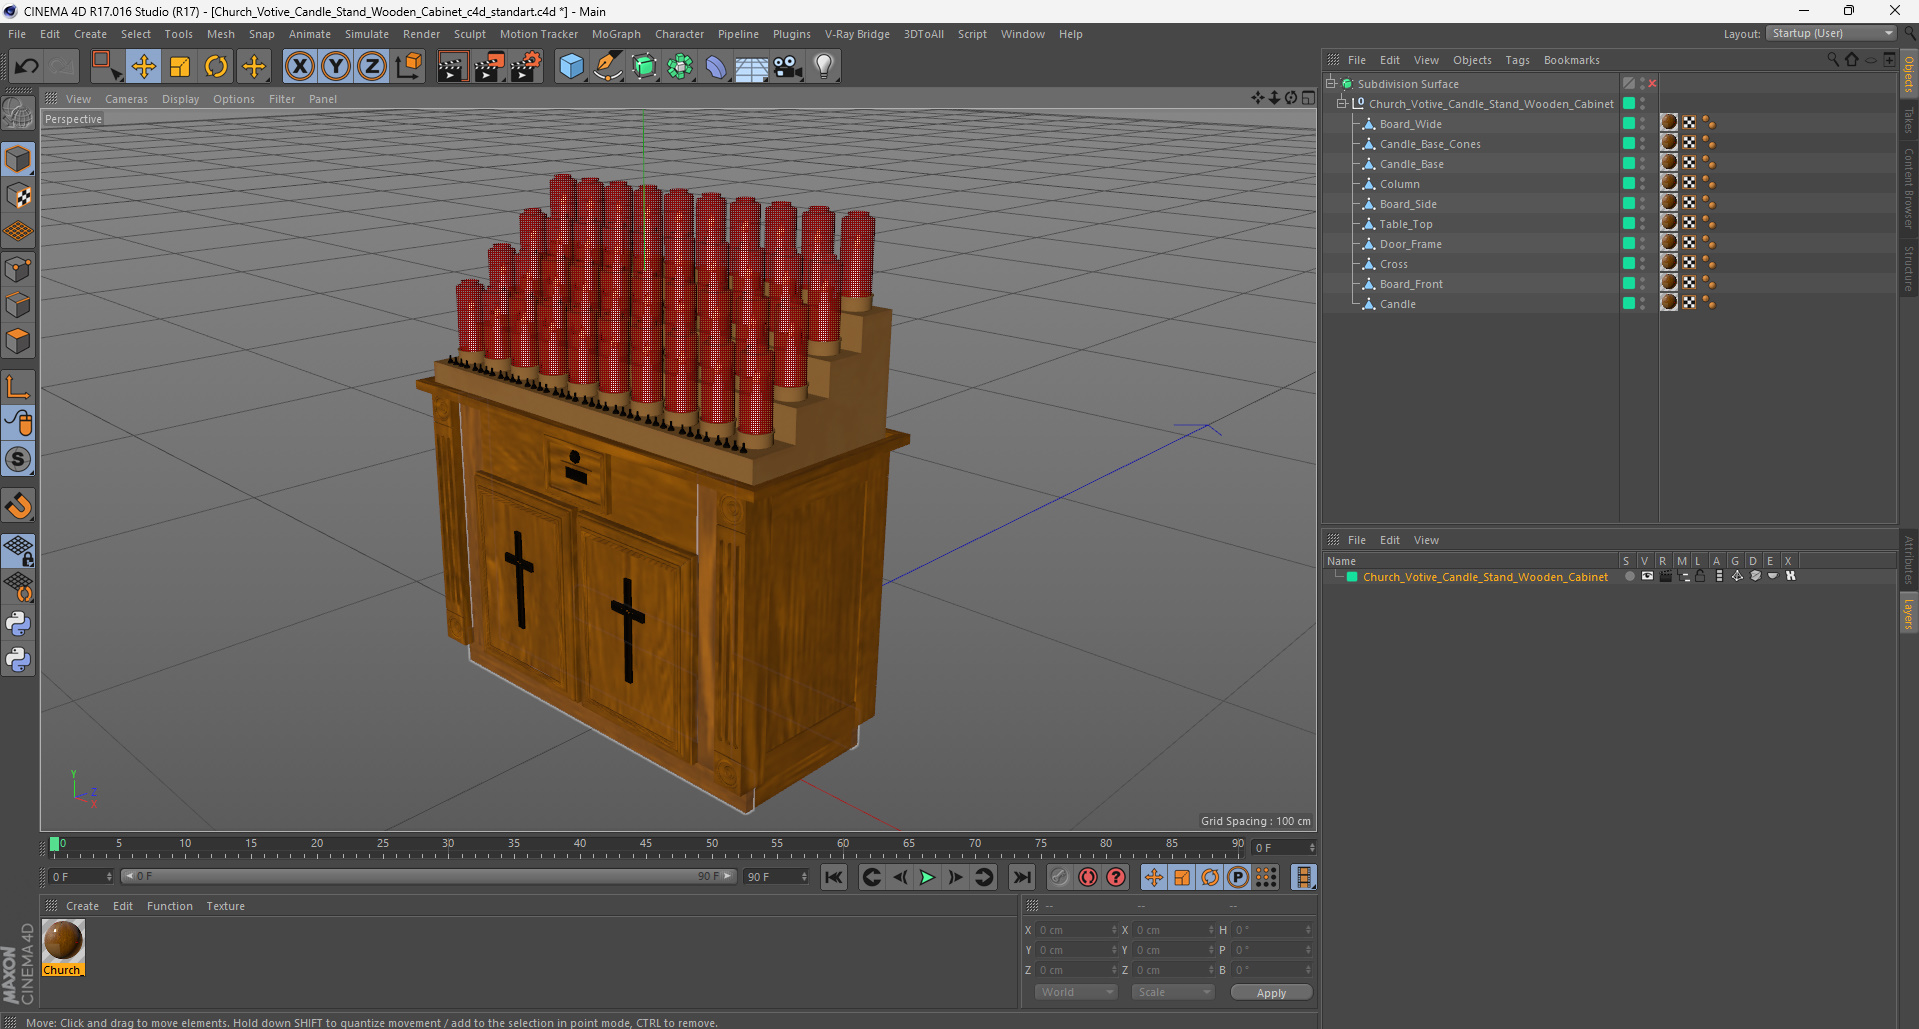Render the active view

tap(452, 66)
